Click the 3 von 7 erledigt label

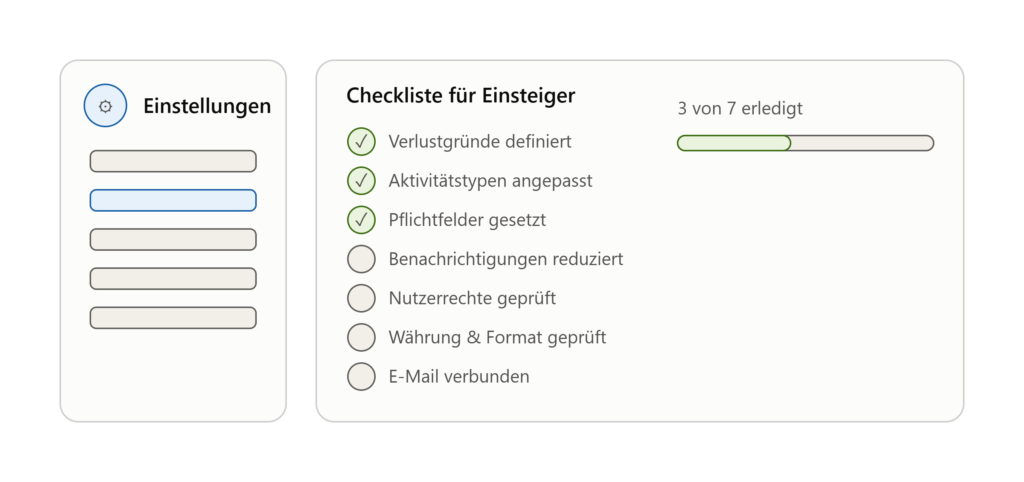pos(740,108)
